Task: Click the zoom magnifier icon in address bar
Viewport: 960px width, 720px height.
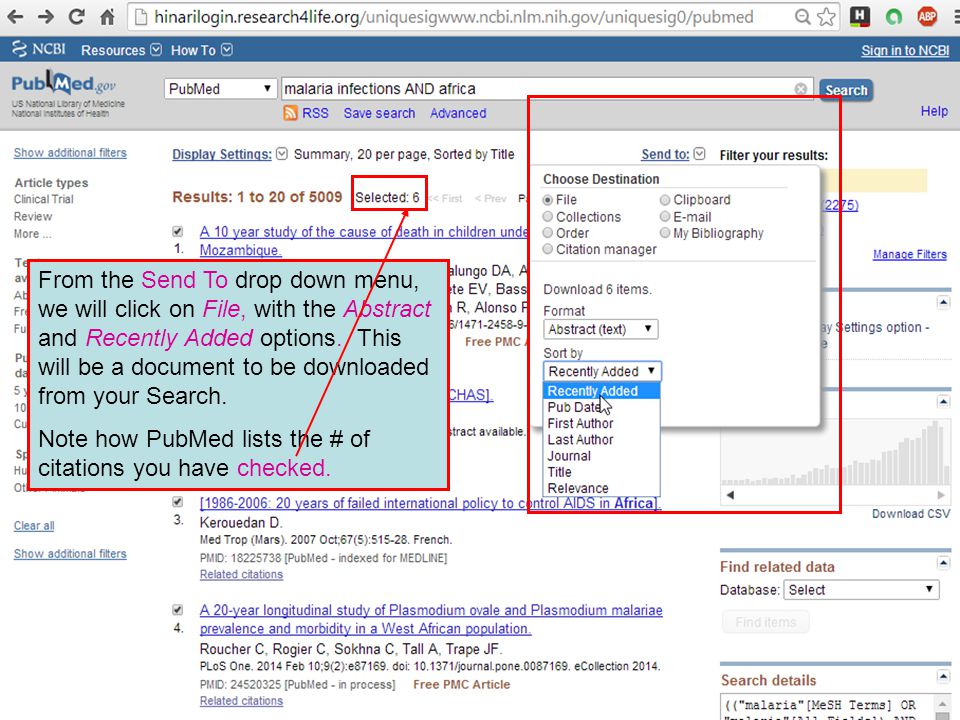Action: (802, 17)
